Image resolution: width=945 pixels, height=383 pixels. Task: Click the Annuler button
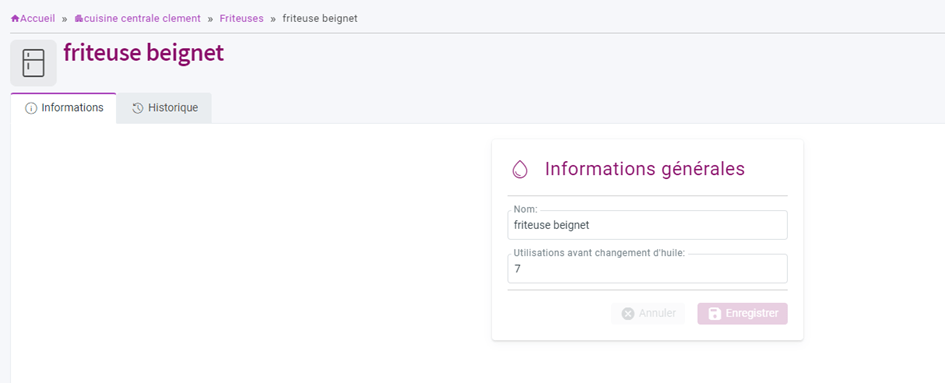648,314
